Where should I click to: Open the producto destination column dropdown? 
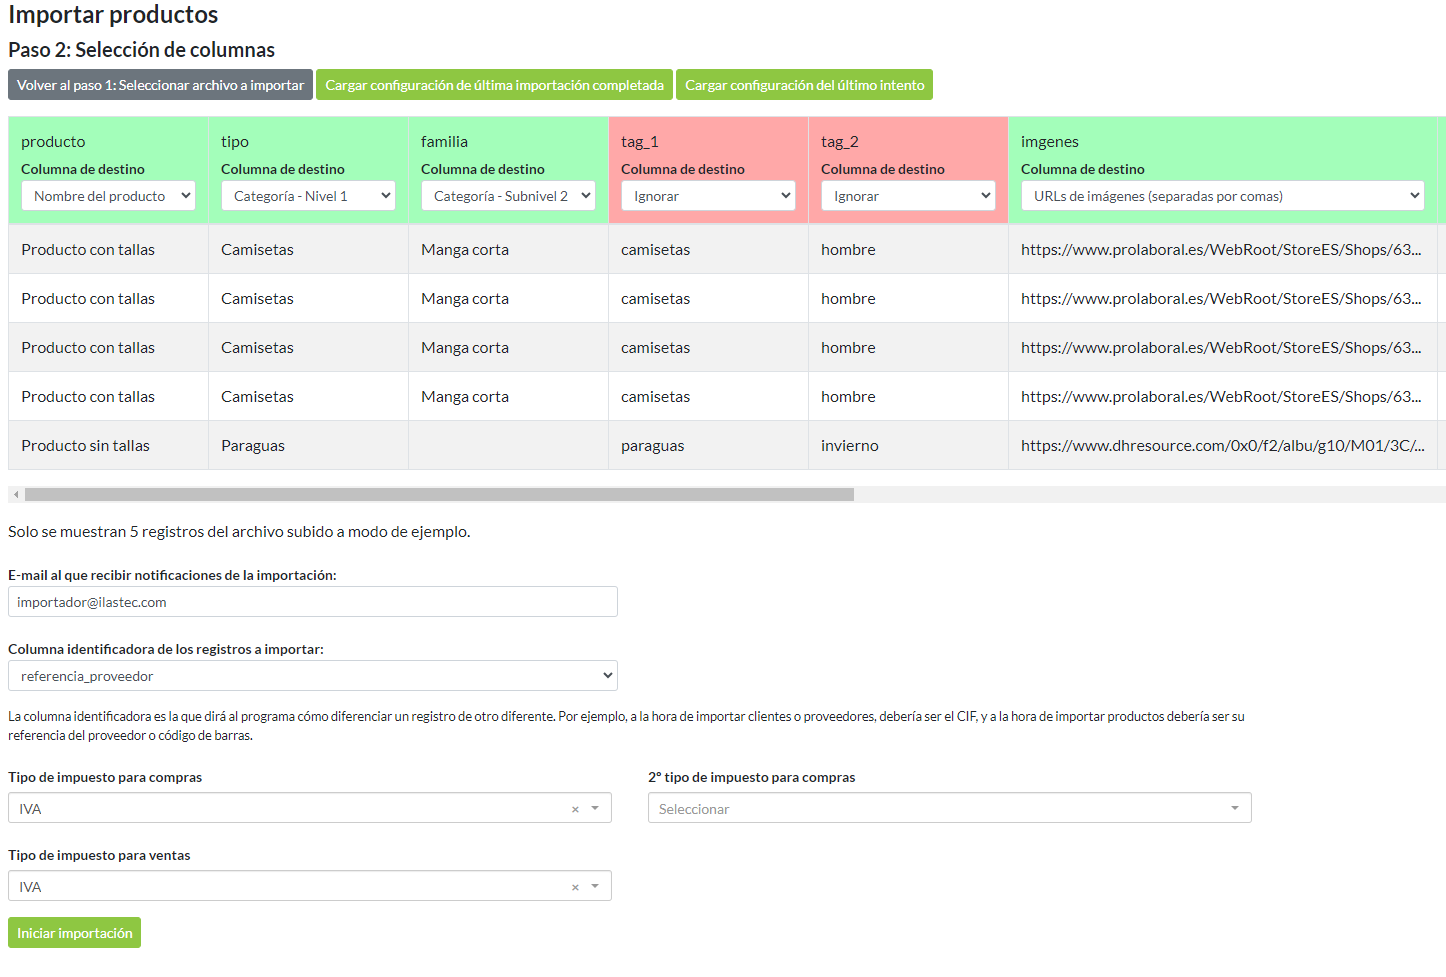tap(108, 196)
